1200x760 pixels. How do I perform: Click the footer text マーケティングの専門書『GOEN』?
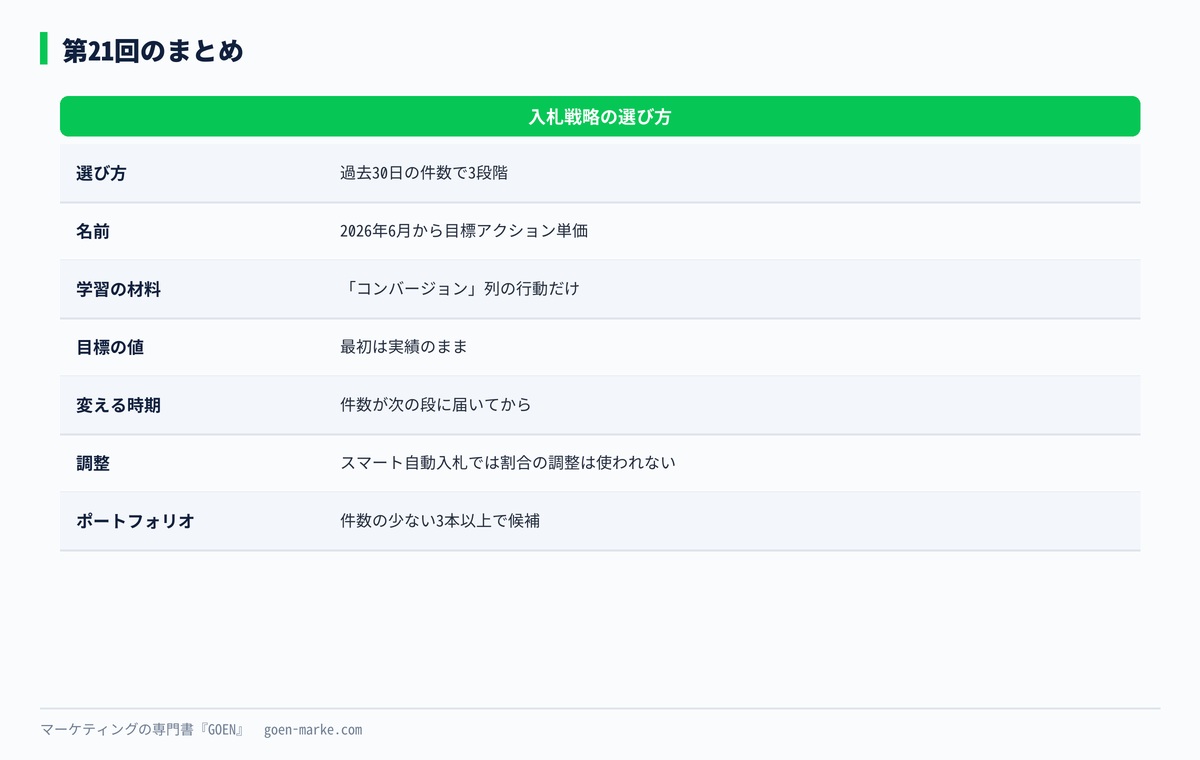tap(143, 730)
